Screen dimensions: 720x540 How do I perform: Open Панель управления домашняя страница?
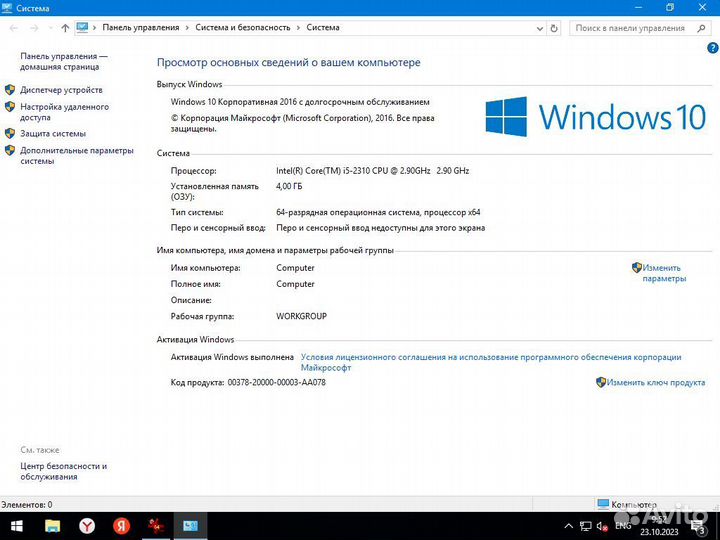click(63, 61)
